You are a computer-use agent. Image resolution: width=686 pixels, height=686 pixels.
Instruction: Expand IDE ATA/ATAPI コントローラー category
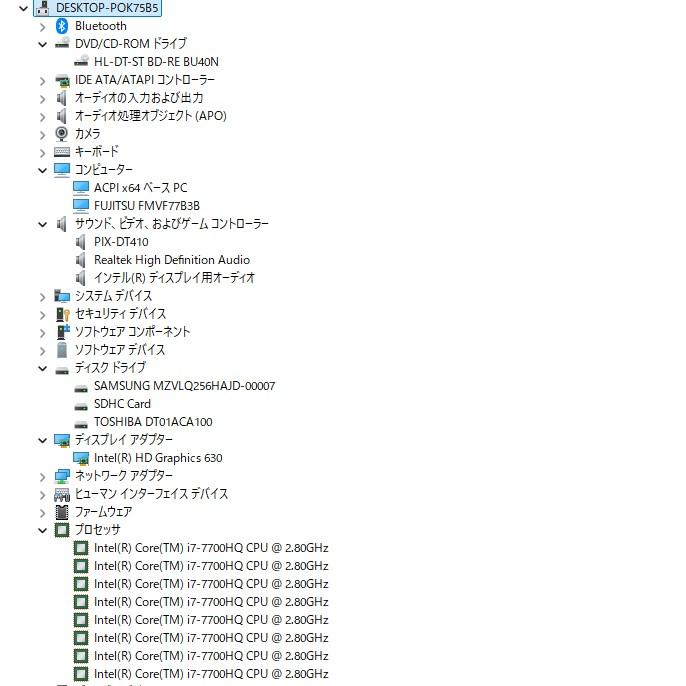(42, 81)
